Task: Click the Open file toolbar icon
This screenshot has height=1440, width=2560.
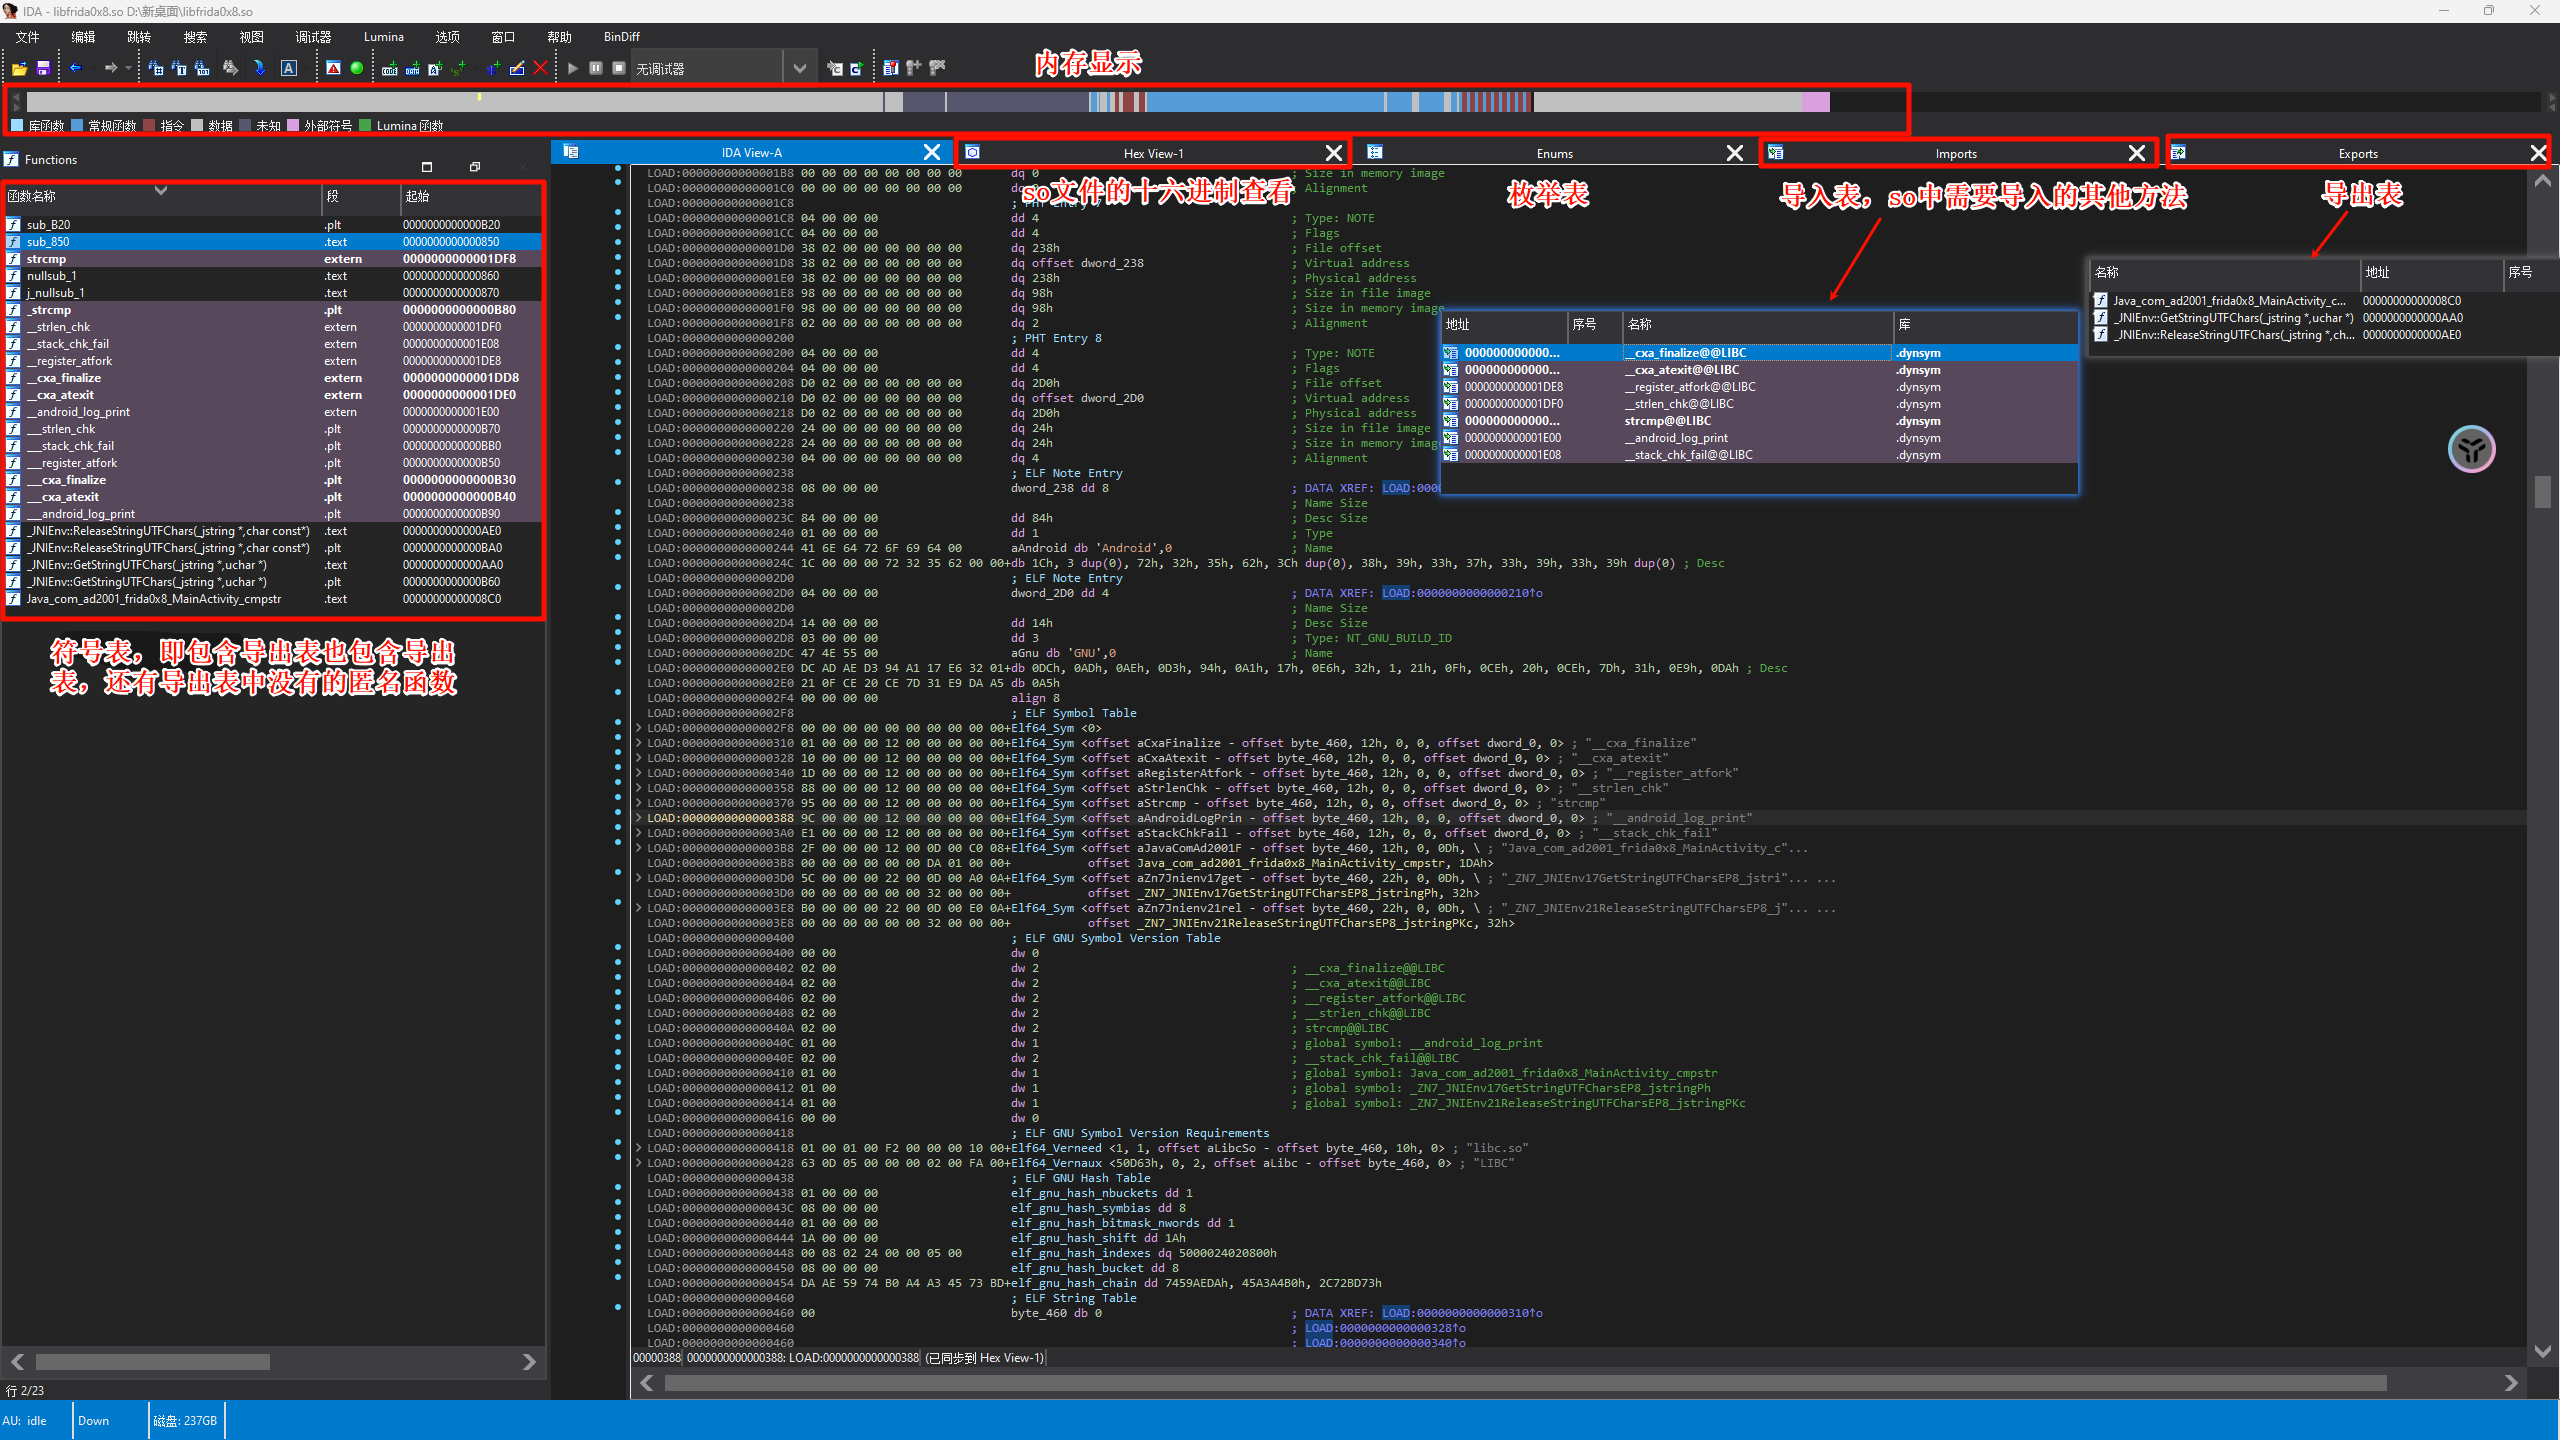Action: [19, 68]
